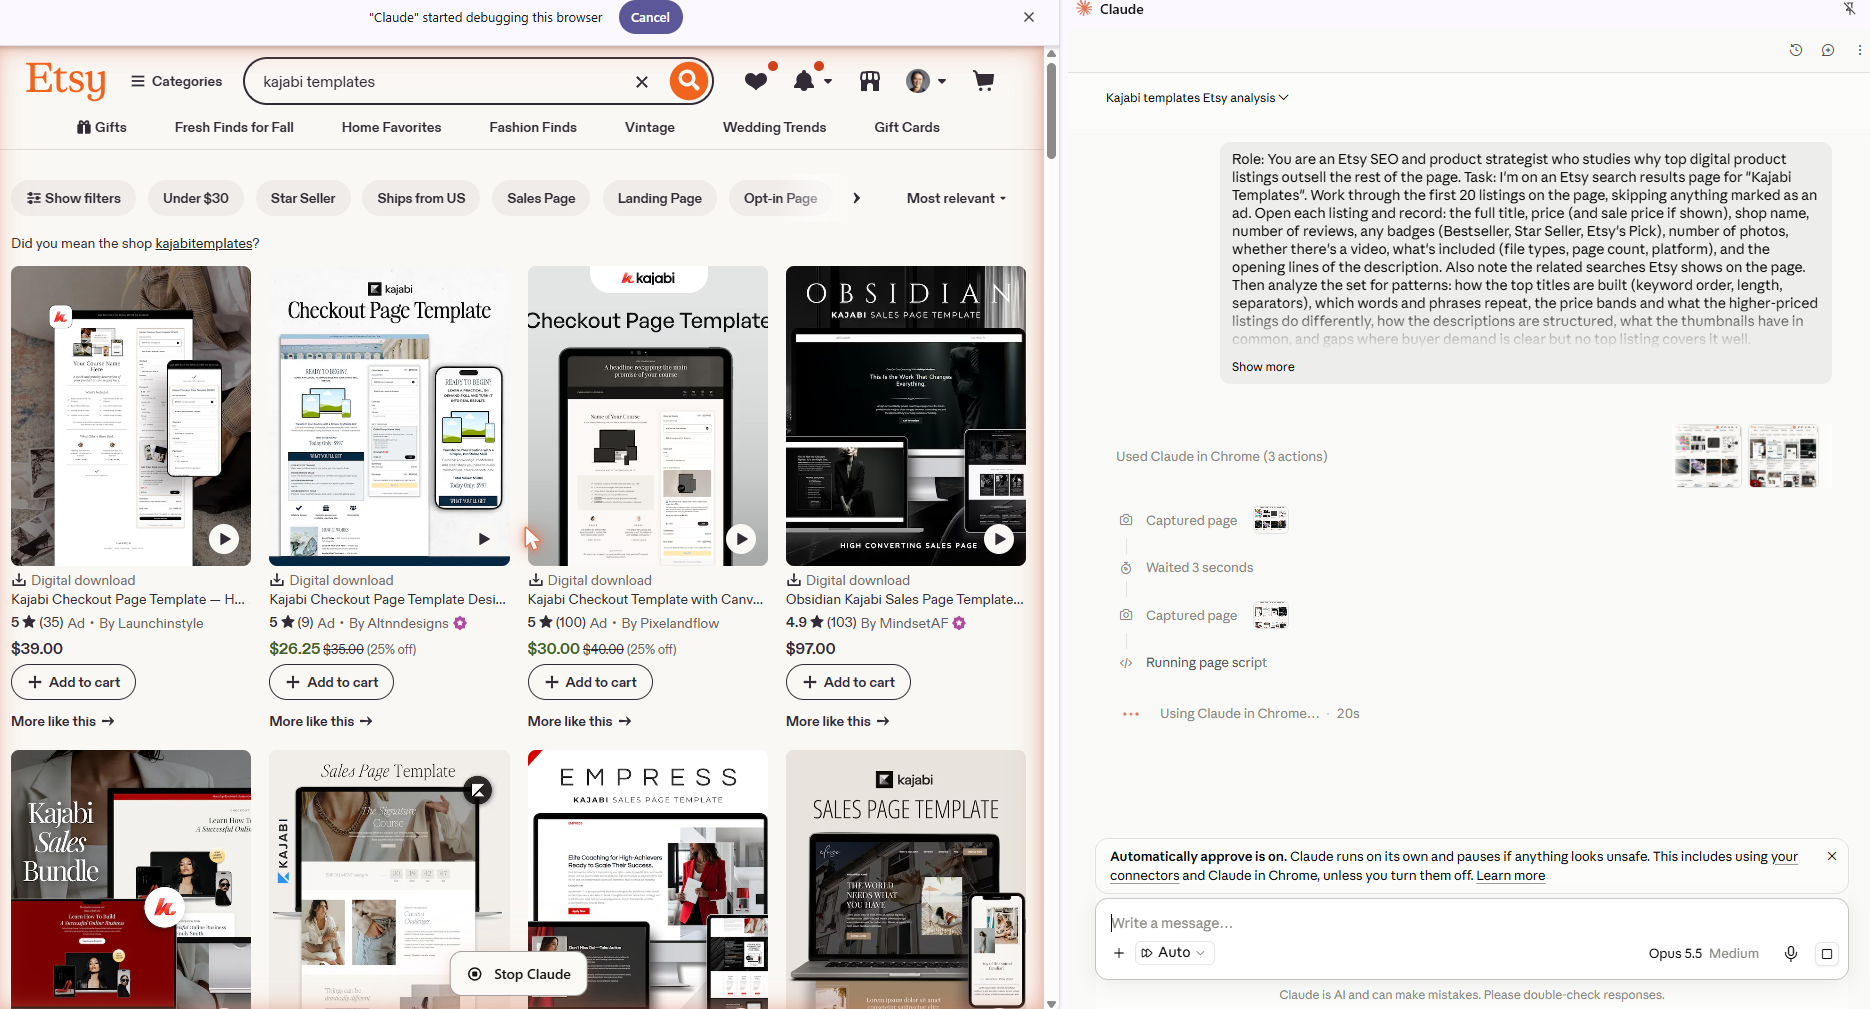Open the Opus 5.5 Medium model selector

coord(1703,953)
